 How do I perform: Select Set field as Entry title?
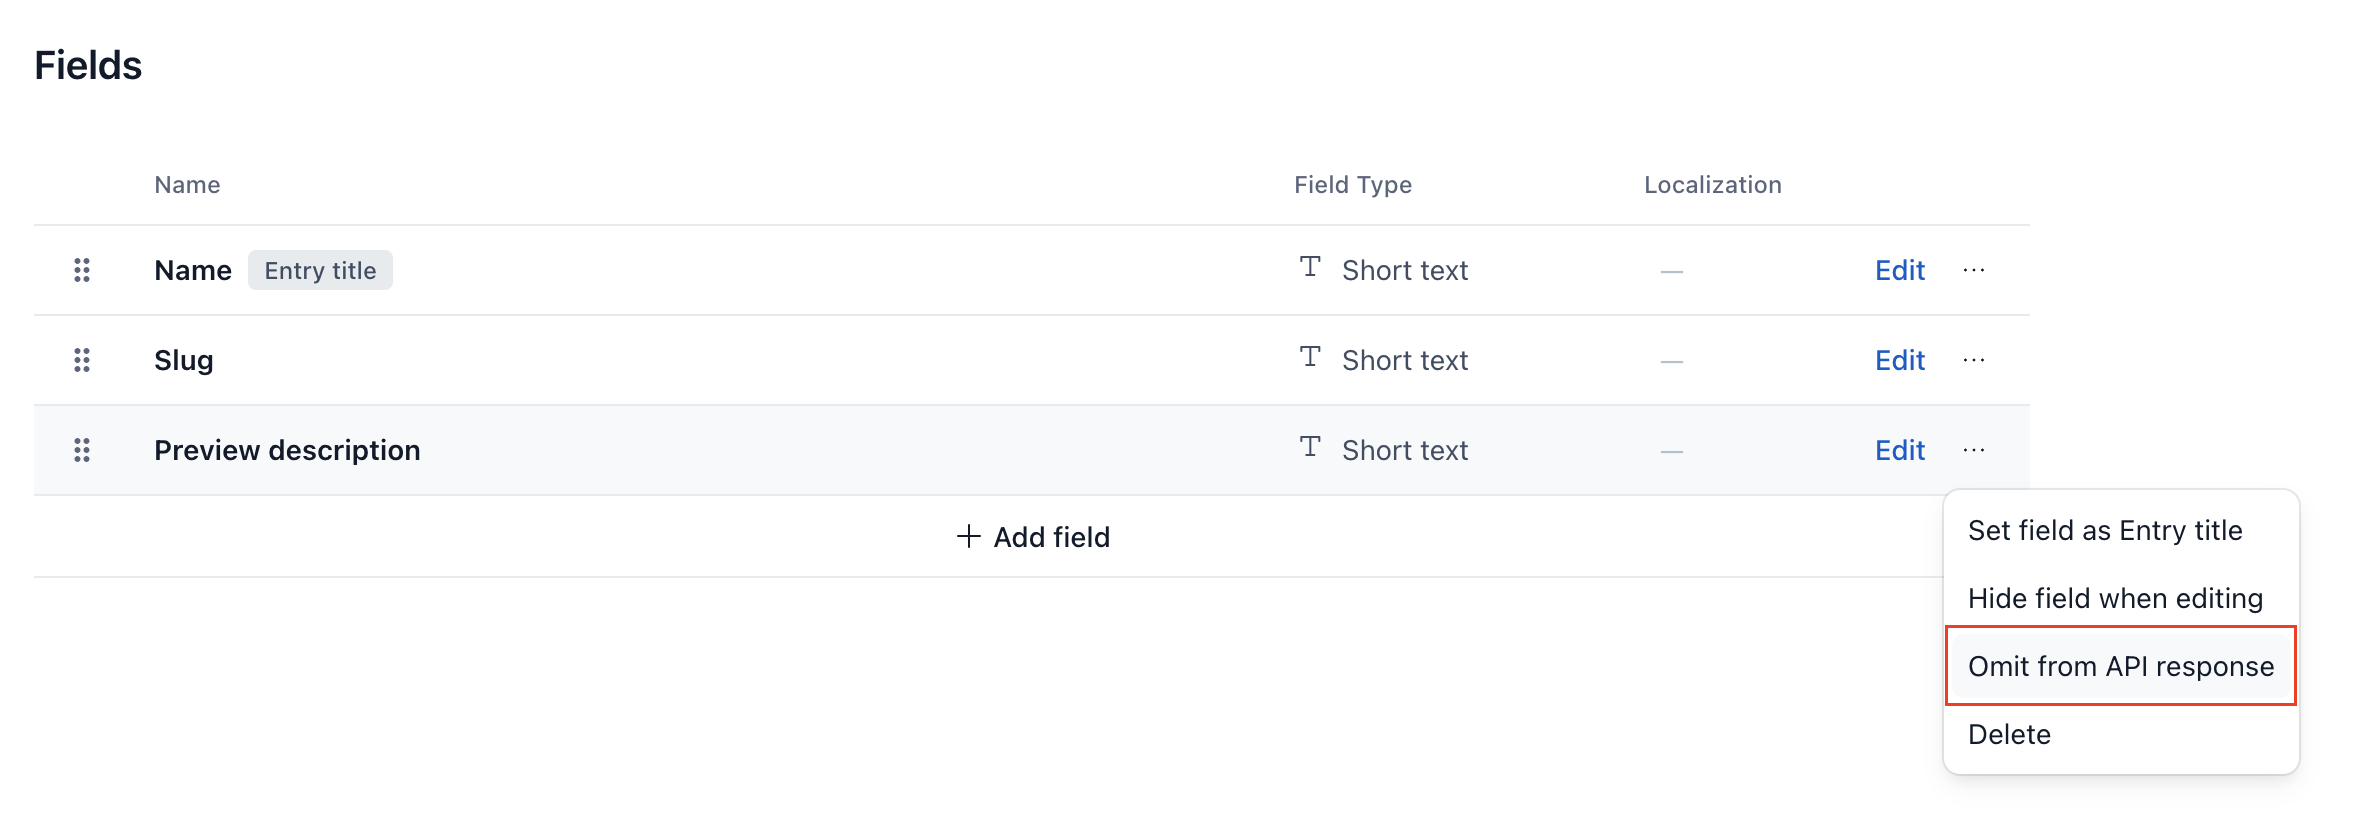coord(2105,530)
